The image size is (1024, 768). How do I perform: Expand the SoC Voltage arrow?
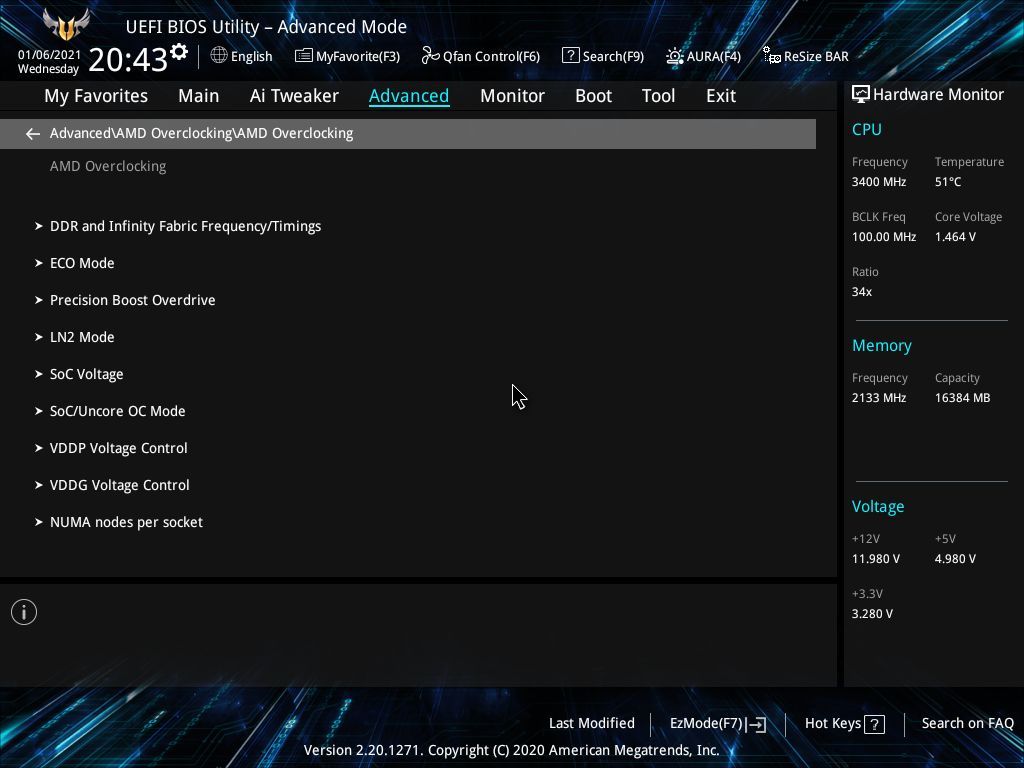39,374
